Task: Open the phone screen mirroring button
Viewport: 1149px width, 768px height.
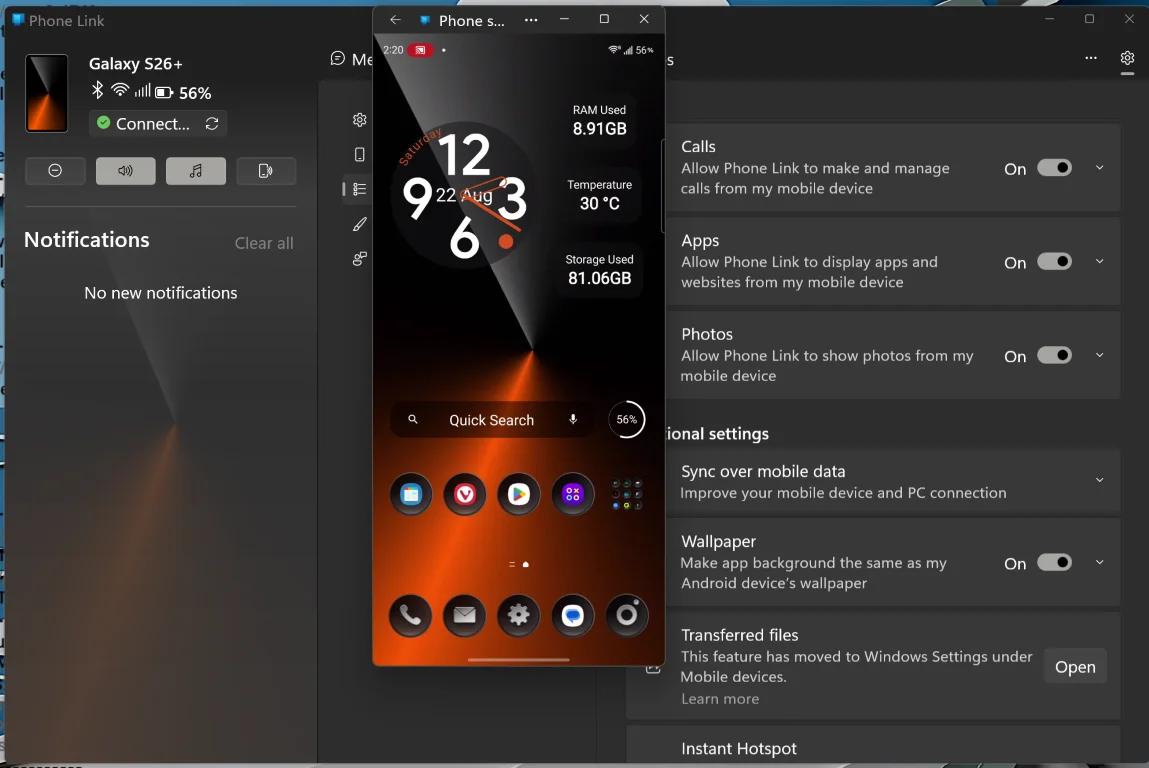Action: (x=266, y=171)
